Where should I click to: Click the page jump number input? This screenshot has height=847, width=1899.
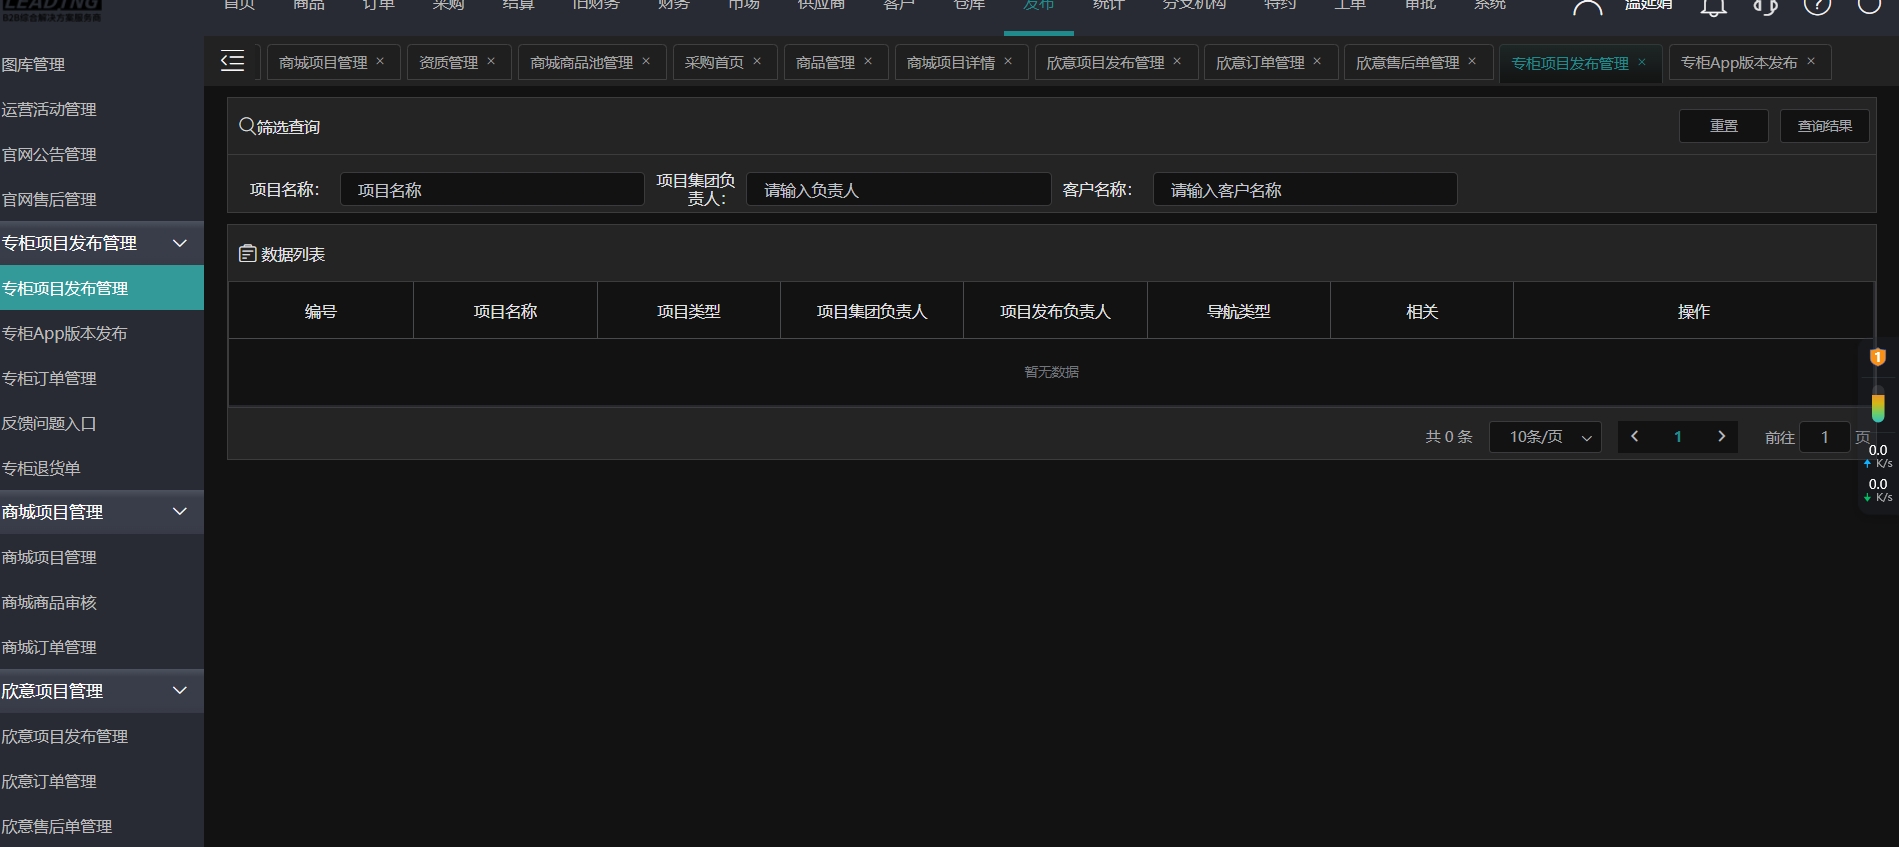[x=1825, y=437]
